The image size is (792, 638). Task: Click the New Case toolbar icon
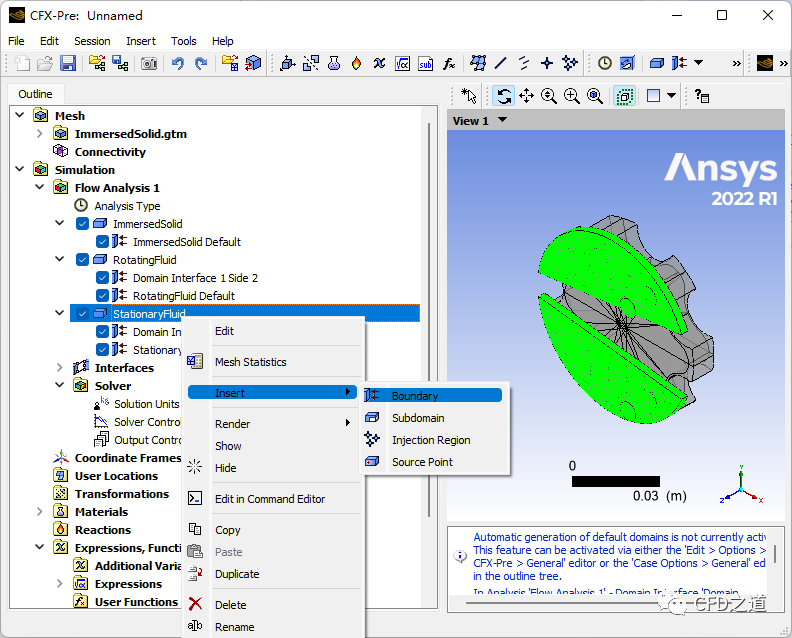[x=22, y=63]
